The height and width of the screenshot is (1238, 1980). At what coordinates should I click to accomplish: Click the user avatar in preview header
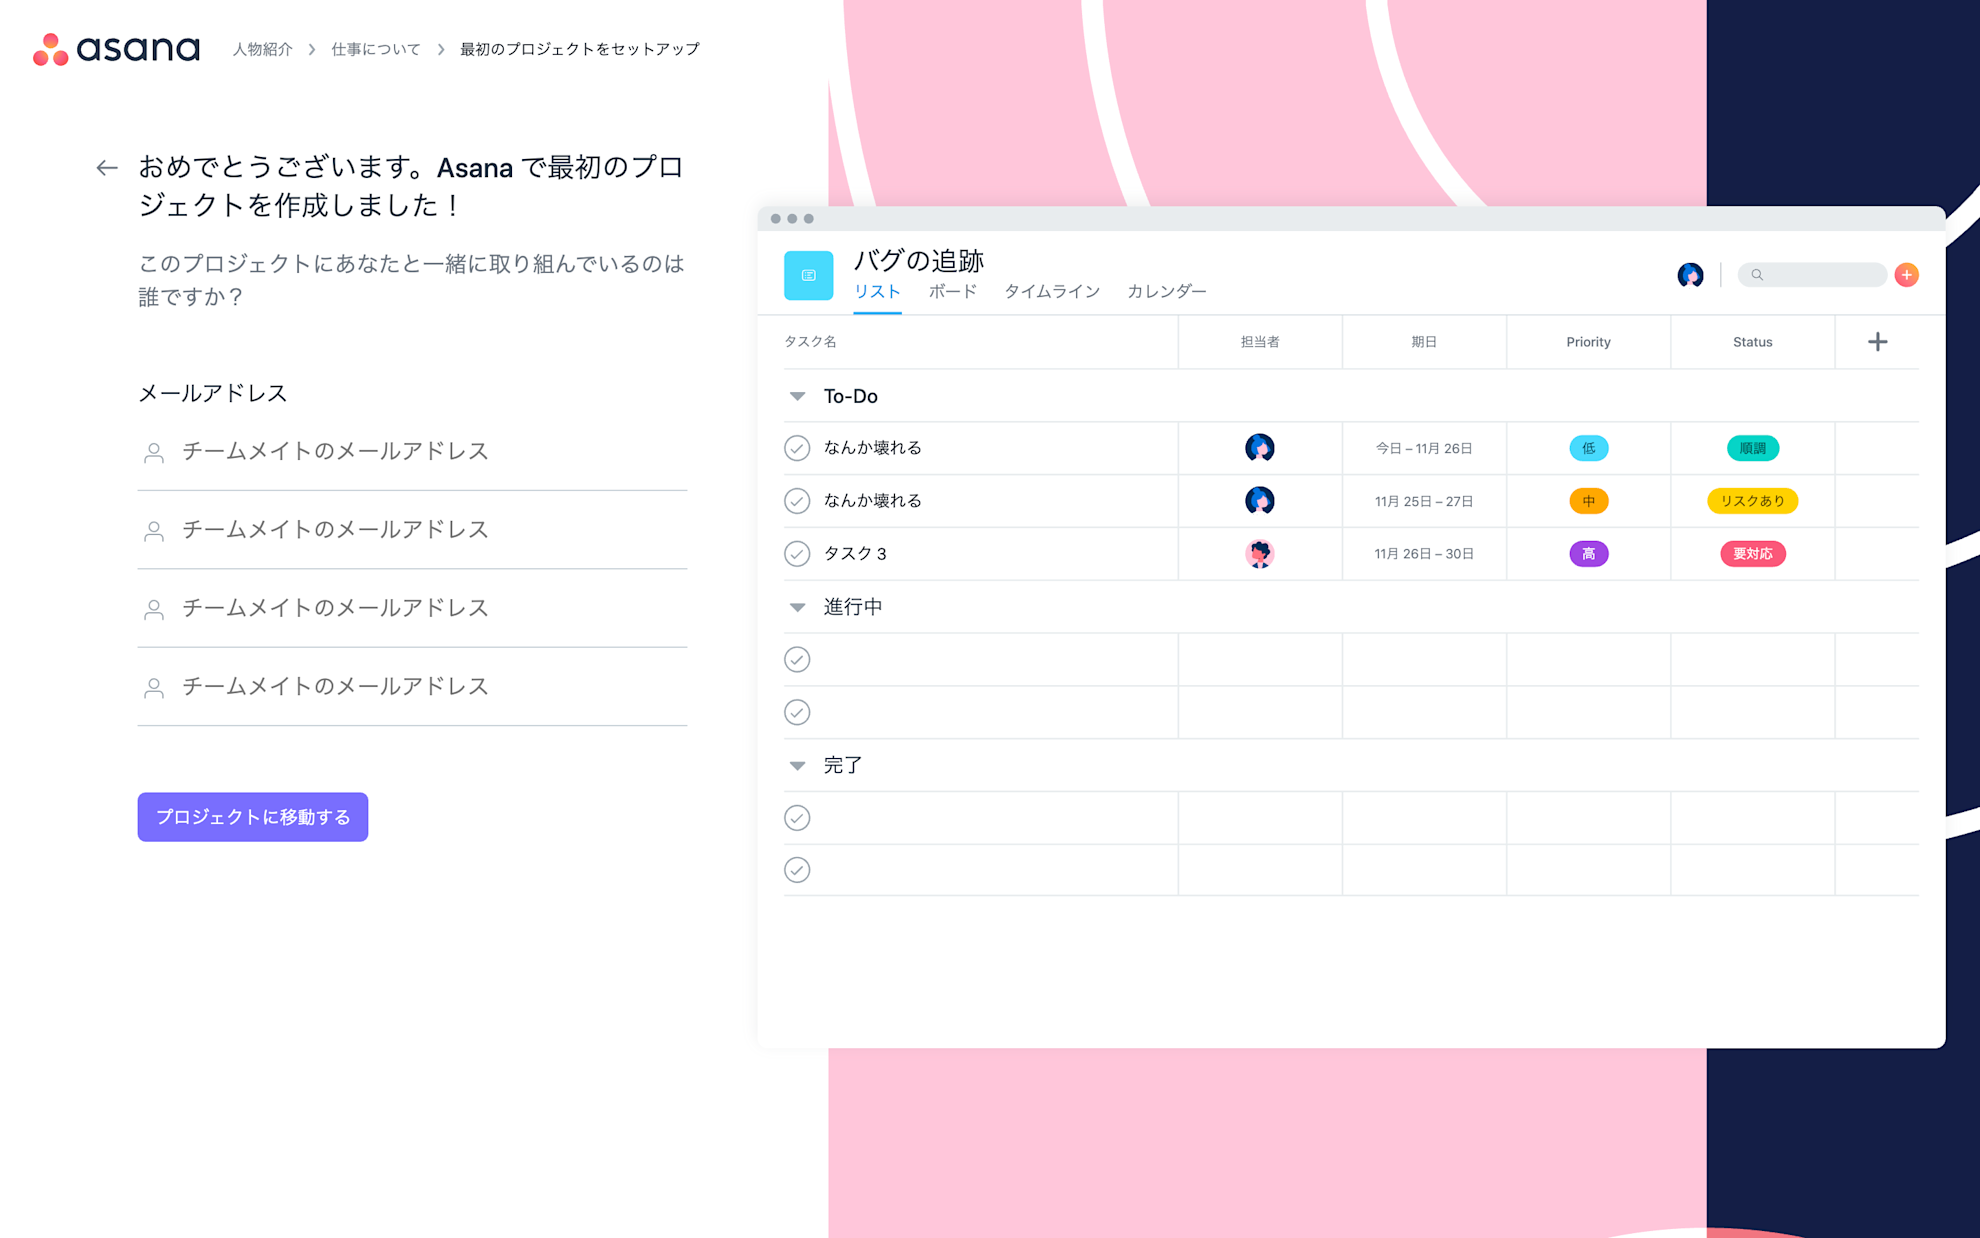pyautogui.click(x=1690, y=275)
